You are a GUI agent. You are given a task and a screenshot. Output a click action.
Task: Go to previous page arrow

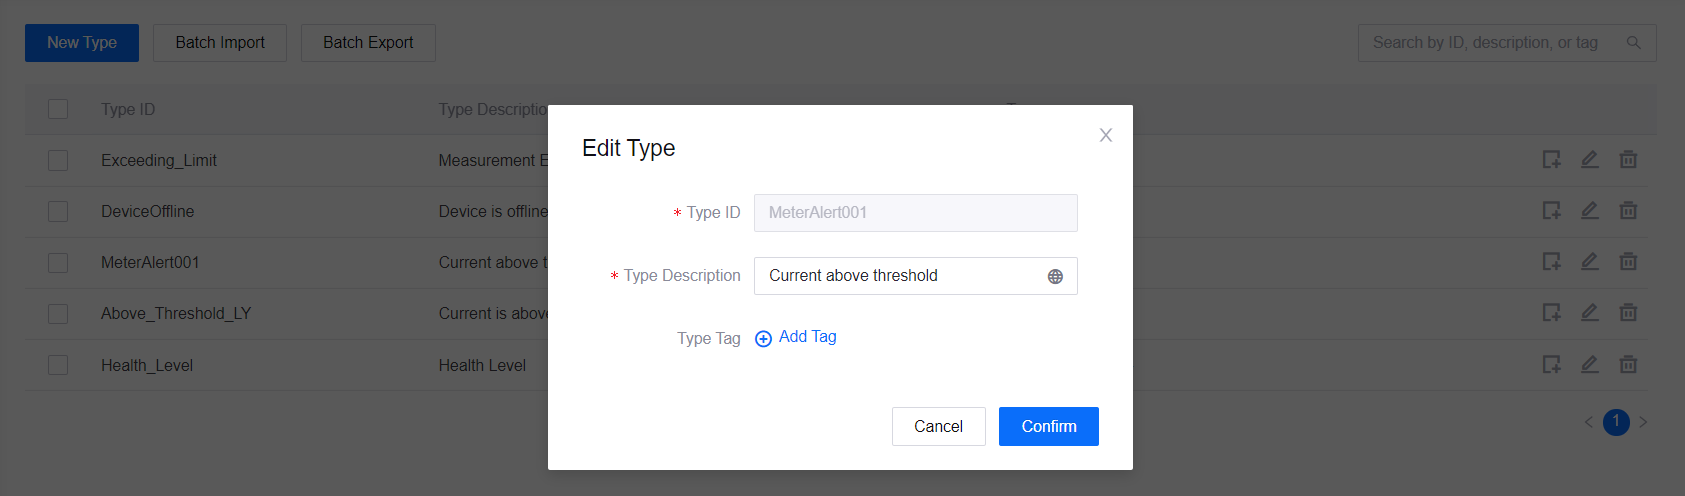[x=1588, y=422]
